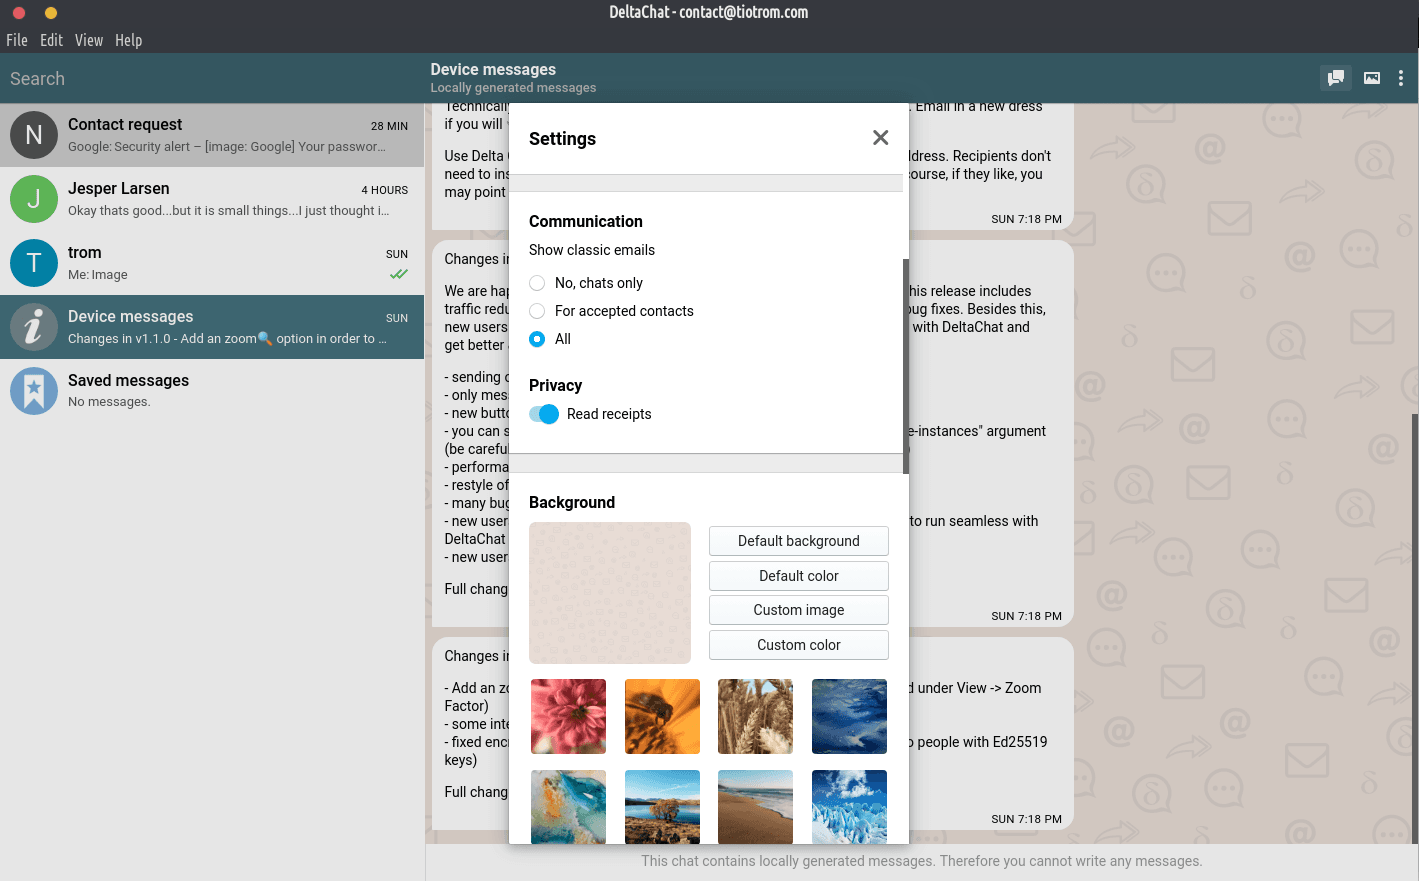Click the current background preview image
1419x881 pixels.
[610, 593]
